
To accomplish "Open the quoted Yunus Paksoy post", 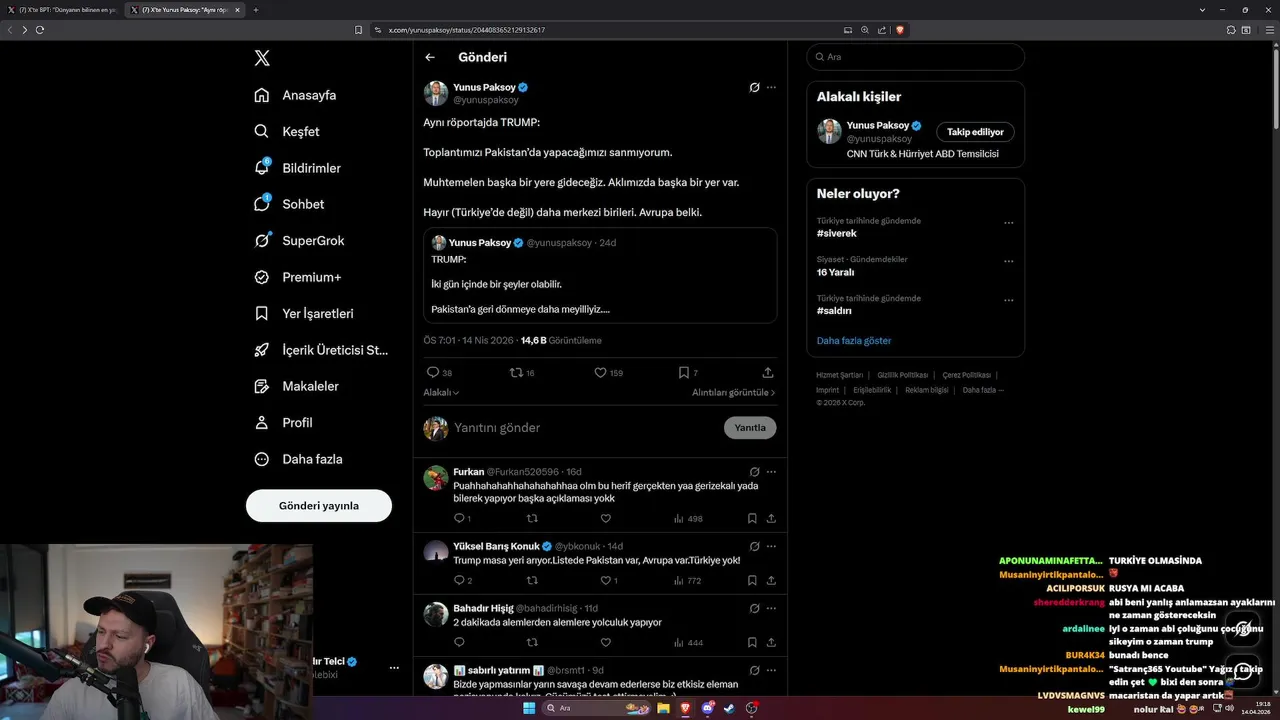I will pos(600,275).
